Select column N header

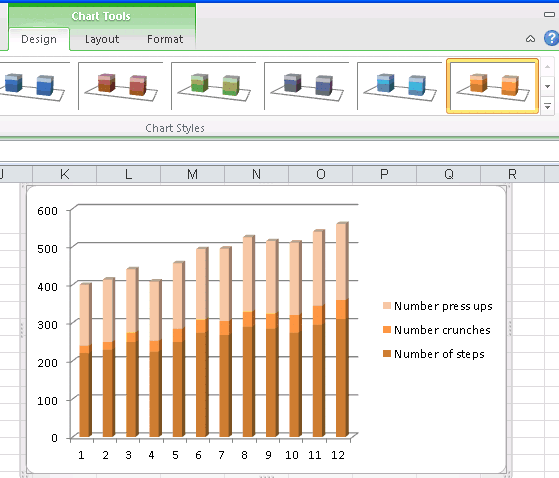click(256, 174)
